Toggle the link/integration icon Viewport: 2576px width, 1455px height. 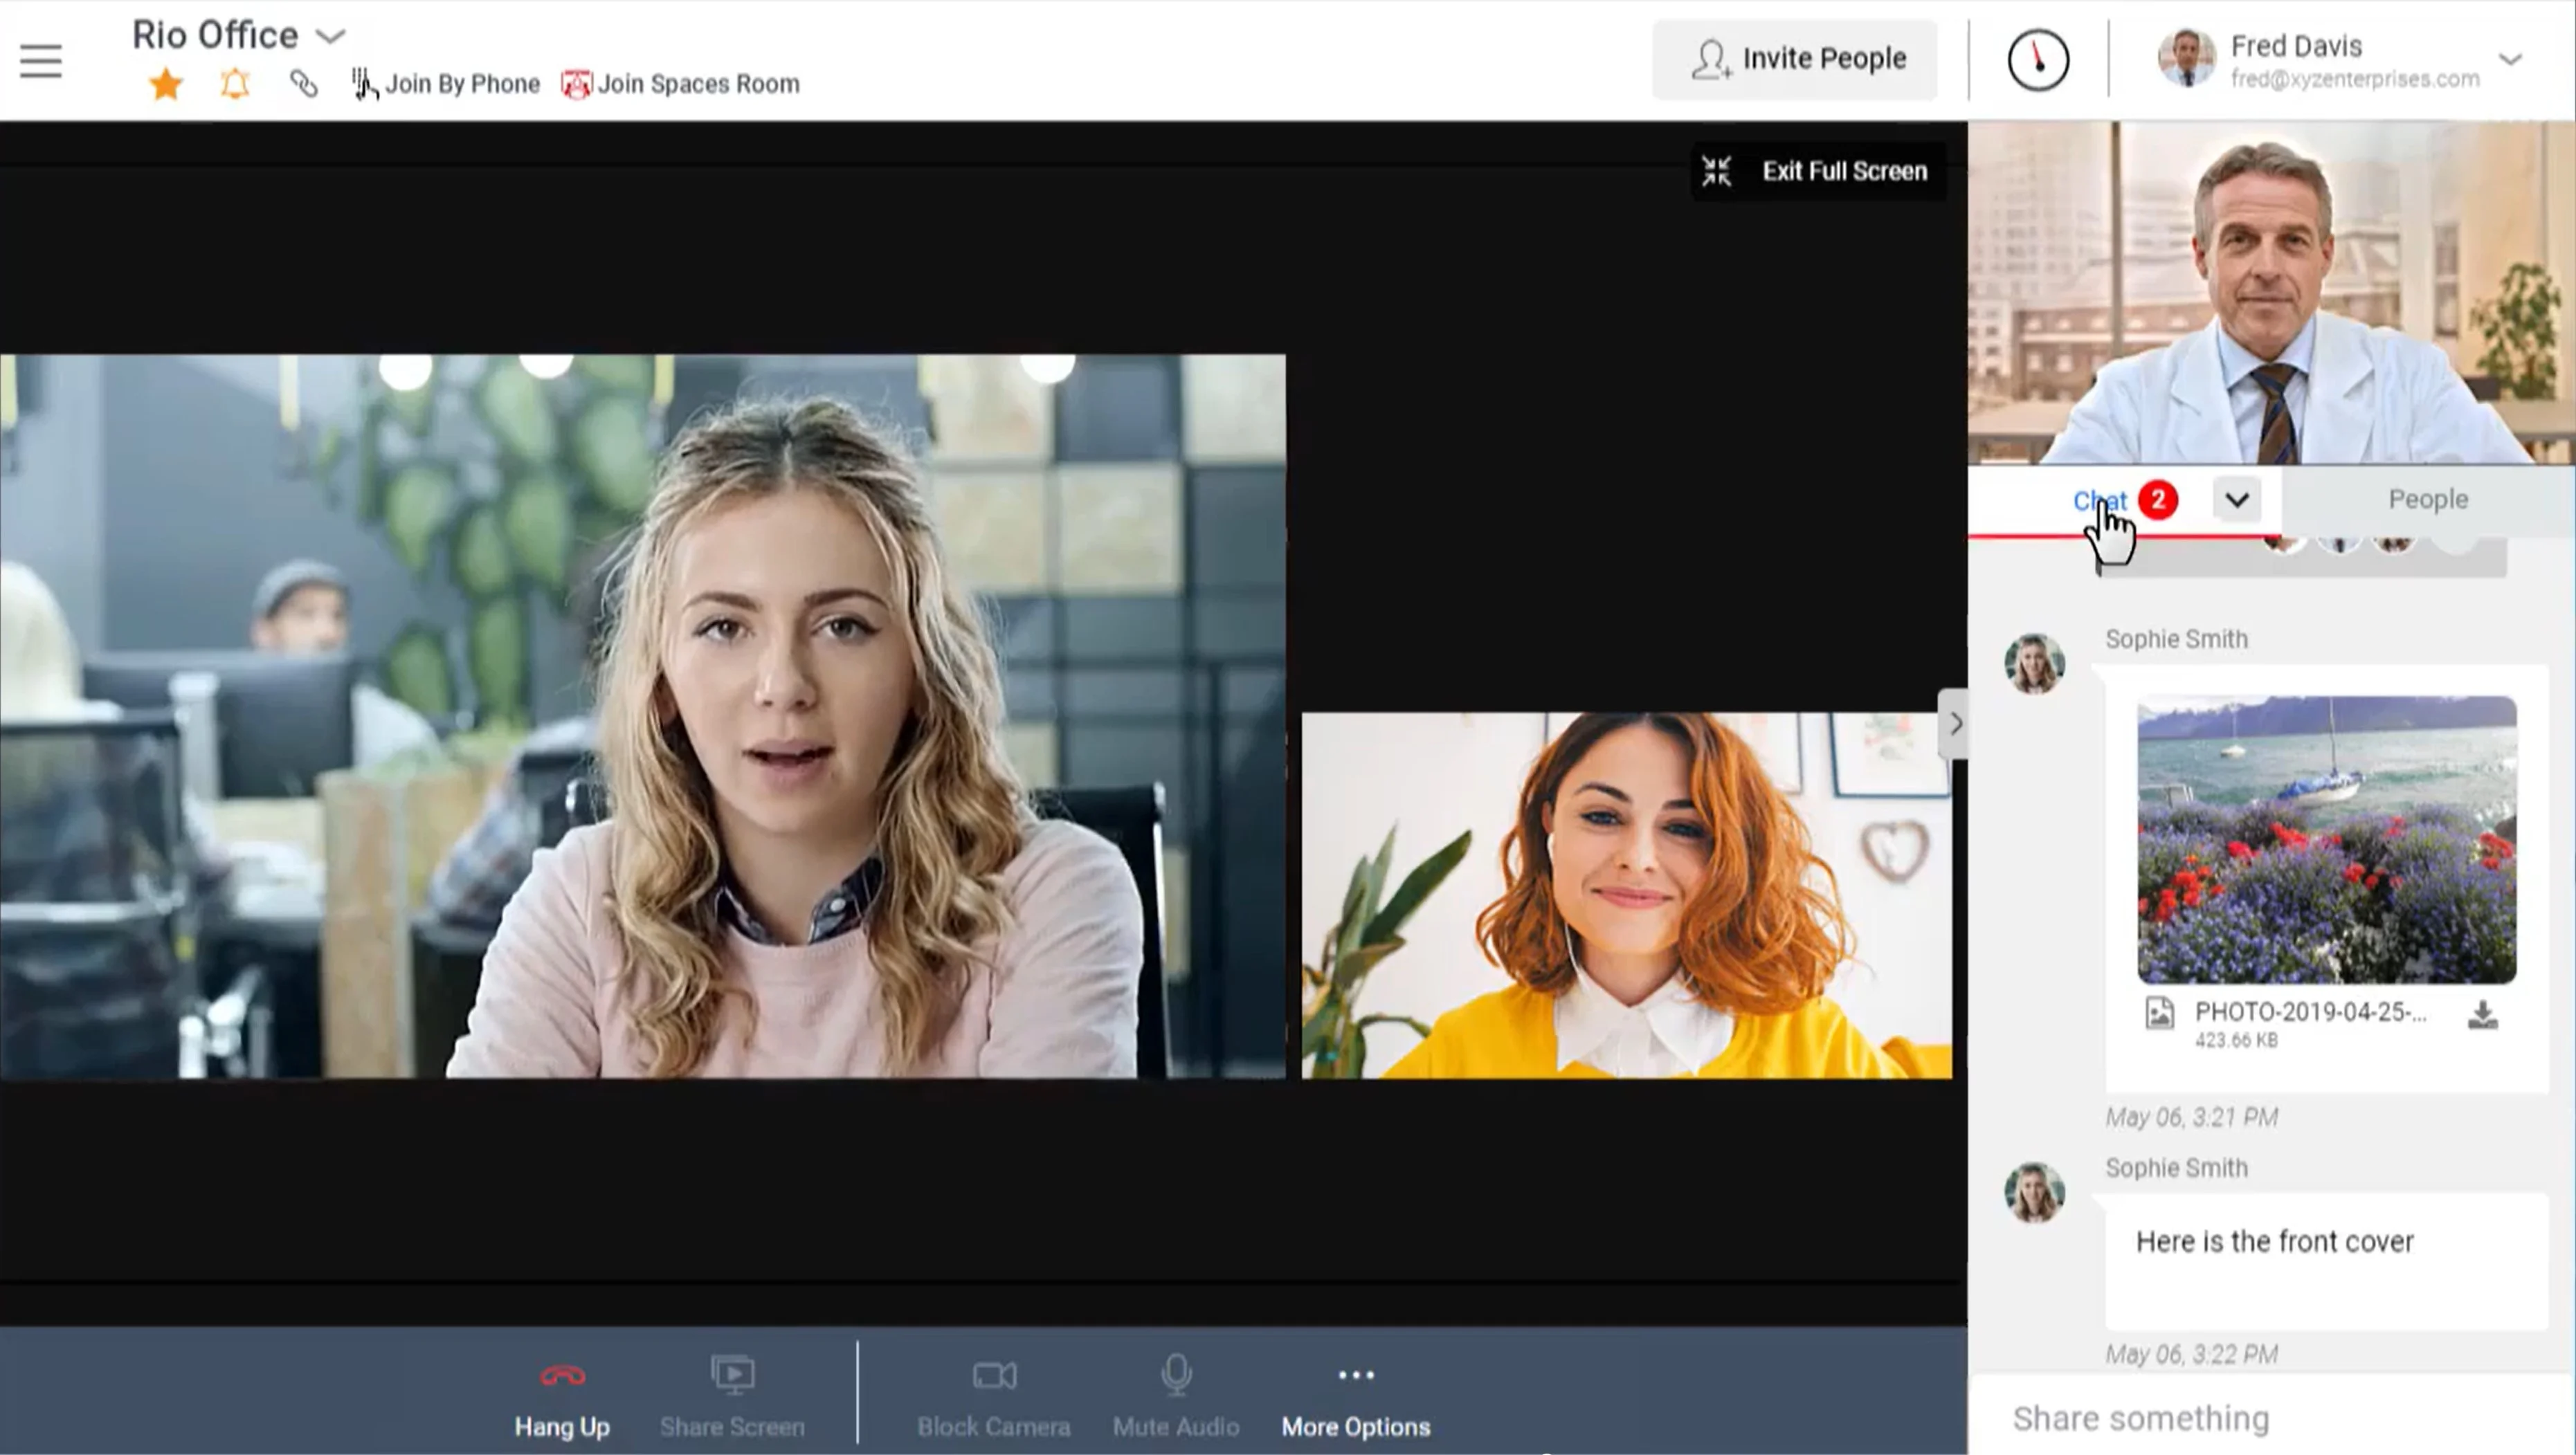point(302,83)
